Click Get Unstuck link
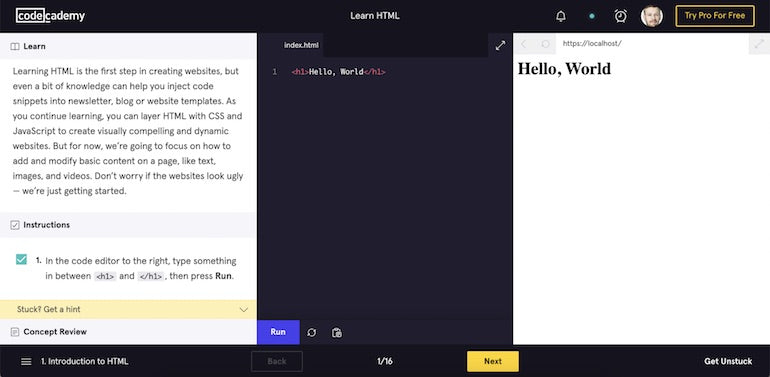The width and height of the screenshot is (770, 377). (x=728, y=361)
